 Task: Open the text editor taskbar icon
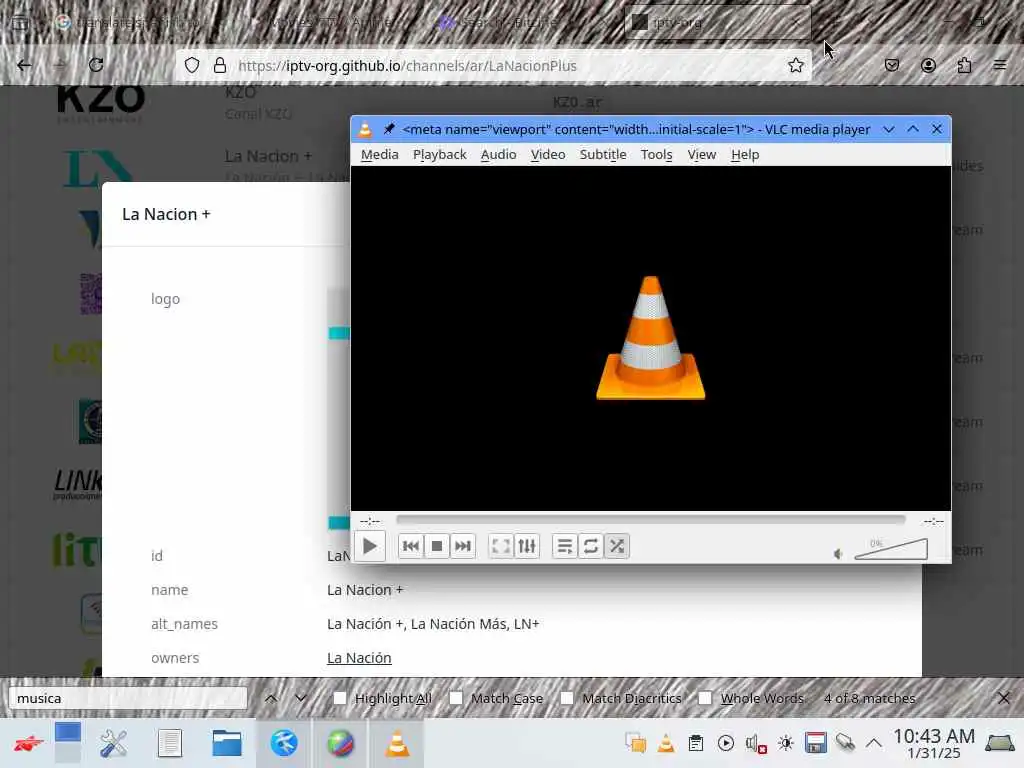(x=170, y=743)
